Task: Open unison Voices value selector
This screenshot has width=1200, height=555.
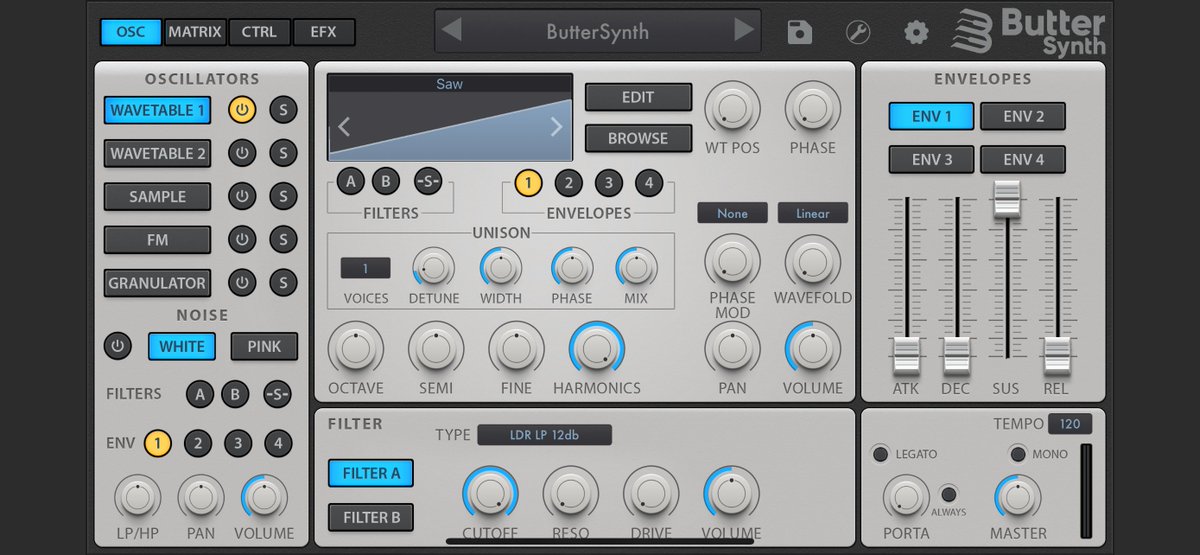Action: point(366,268)
